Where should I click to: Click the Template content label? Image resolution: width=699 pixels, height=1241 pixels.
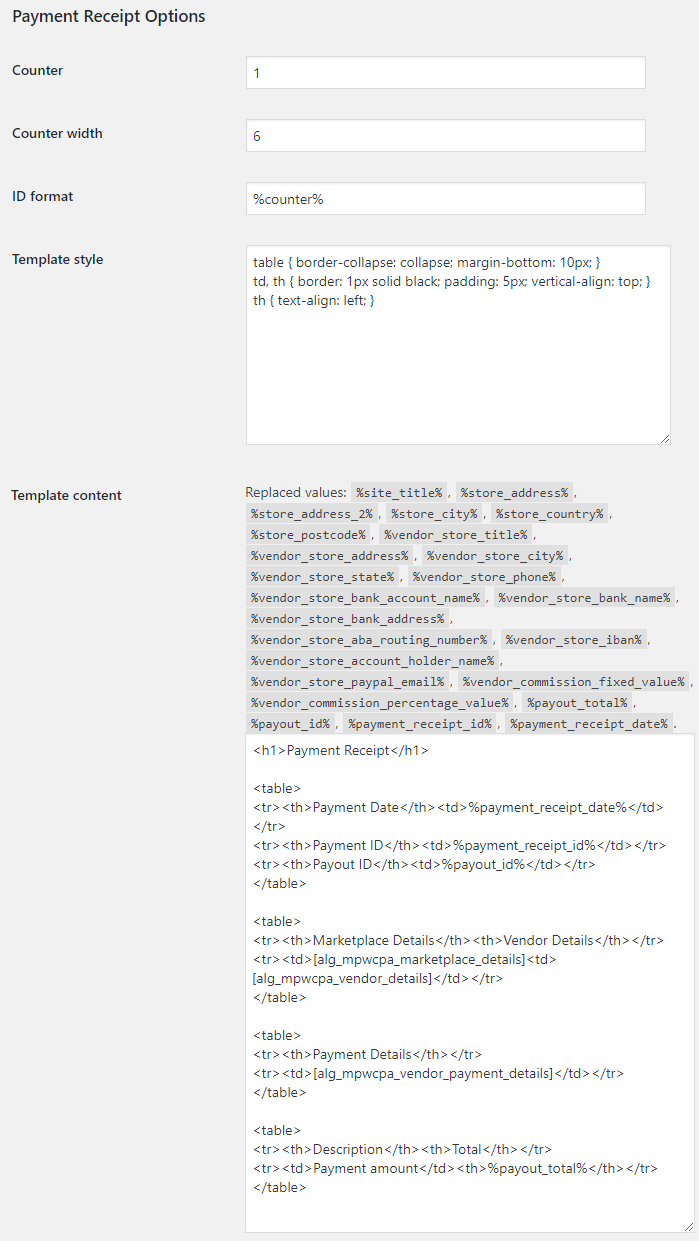(67, 495)
